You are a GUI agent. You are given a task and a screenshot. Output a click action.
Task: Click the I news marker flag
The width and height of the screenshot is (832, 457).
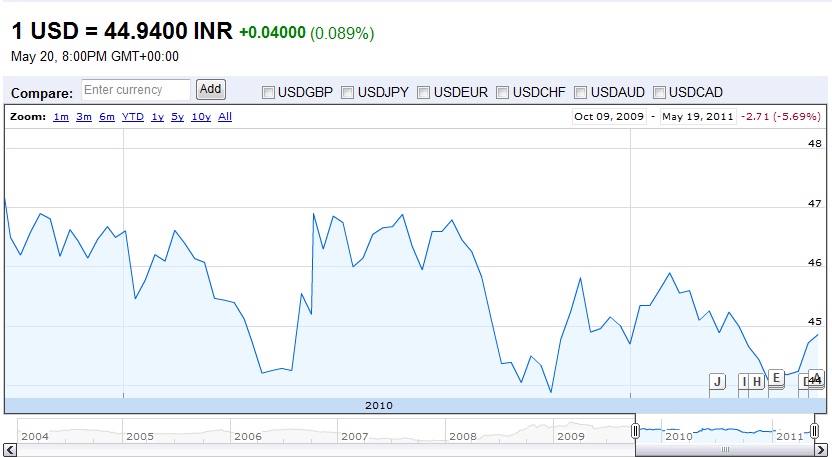click(743, 381)
